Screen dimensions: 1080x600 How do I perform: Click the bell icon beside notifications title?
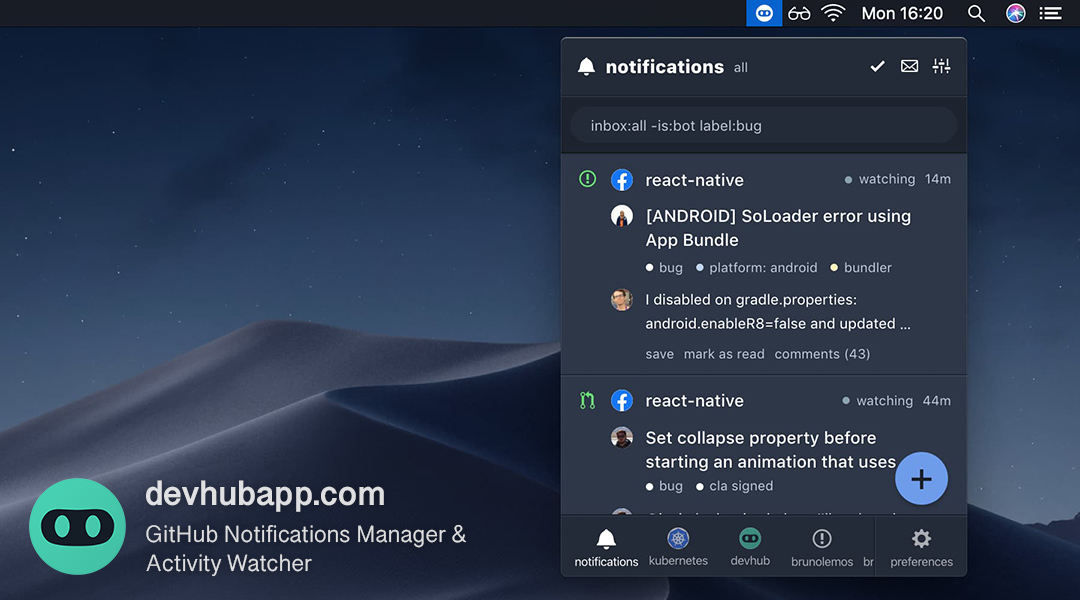point(586,66)
